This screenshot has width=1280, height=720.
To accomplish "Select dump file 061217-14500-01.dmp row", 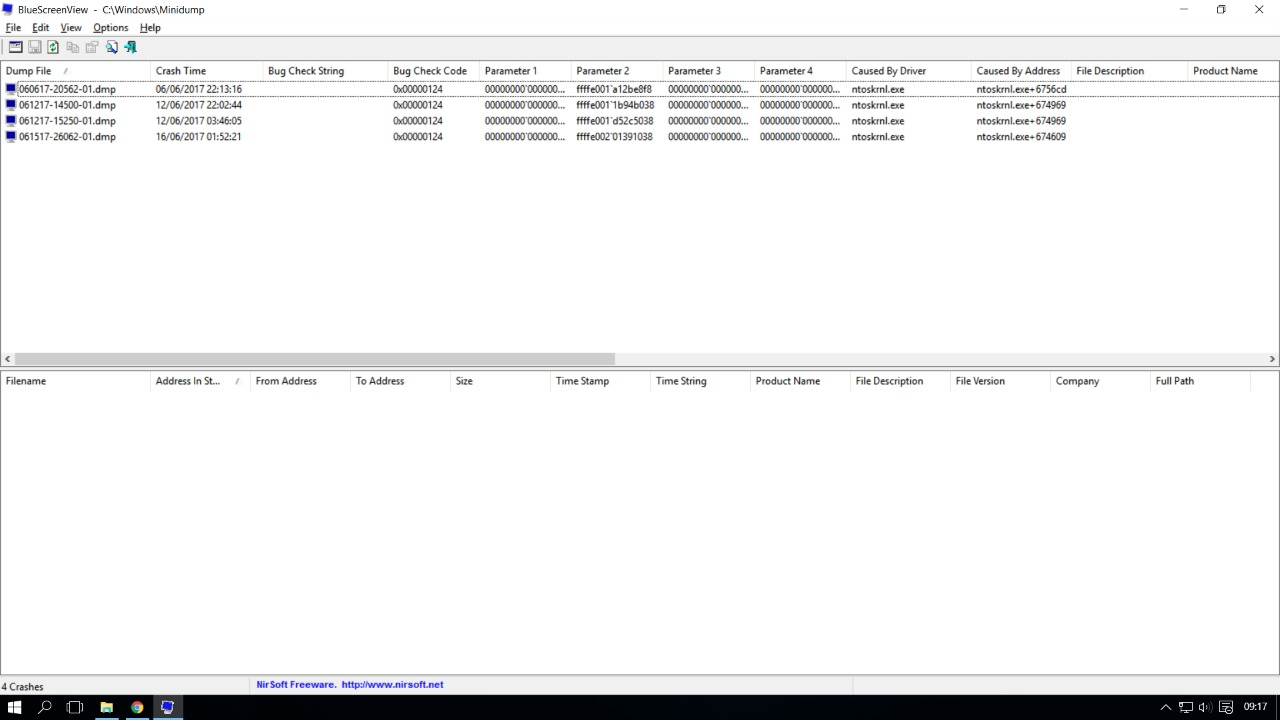I will [x=639, y=105].
